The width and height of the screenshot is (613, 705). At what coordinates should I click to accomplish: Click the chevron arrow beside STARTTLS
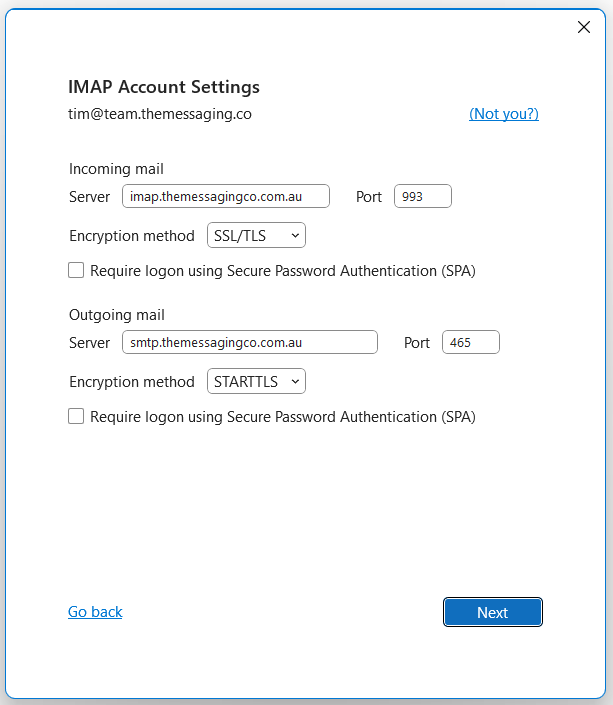(295, 381)
